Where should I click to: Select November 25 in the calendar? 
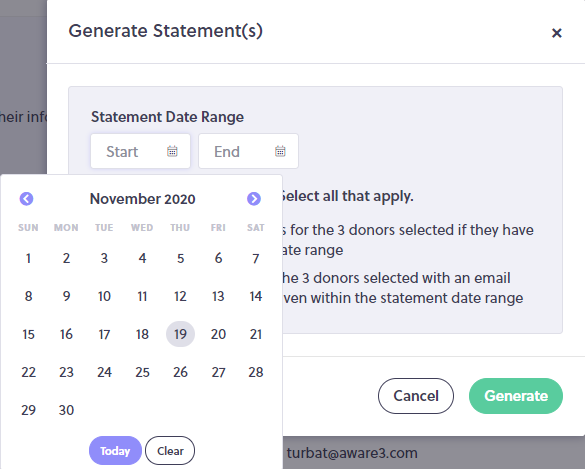coord(142,372)
